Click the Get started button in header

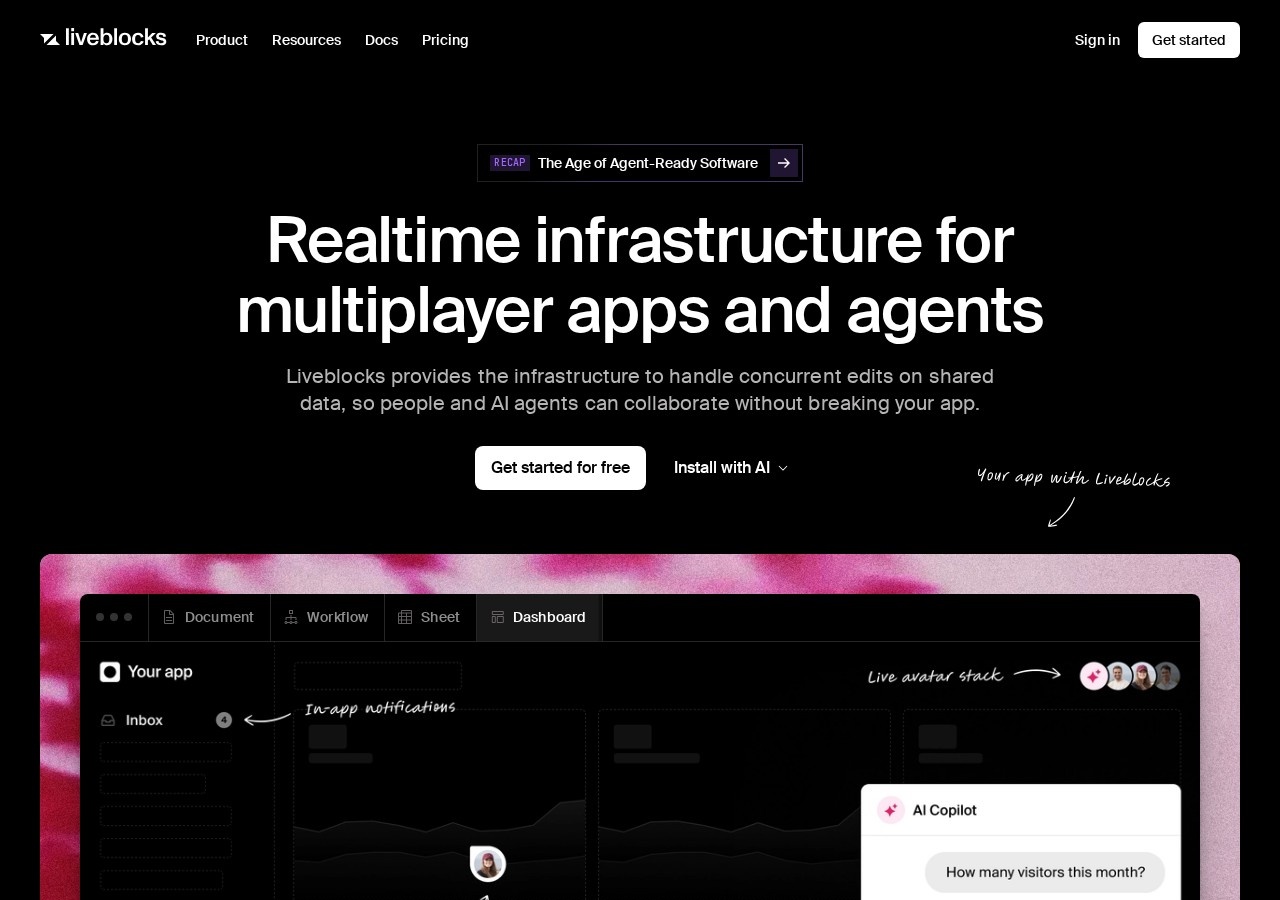[x=1188, y=40]
